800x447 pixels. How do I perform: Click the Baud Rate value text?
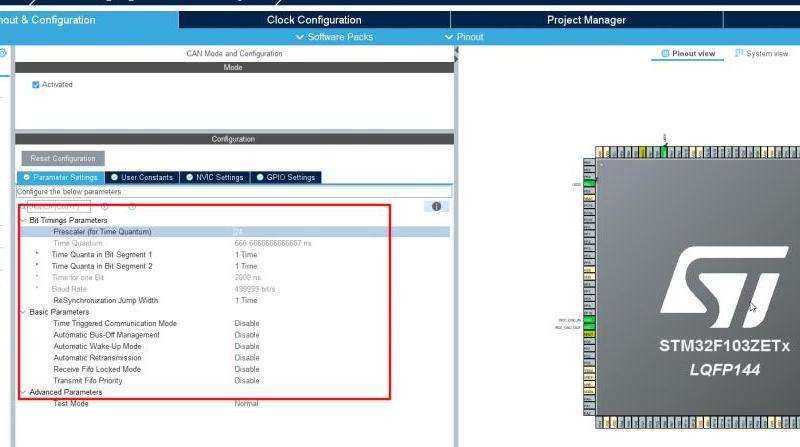tap(255, 289)
